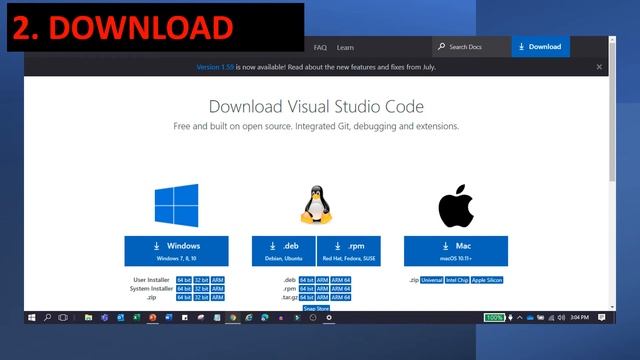Select Linux .rpm ARM 64 link
Viewport: 640px width, 360px height.
point(341,289)
